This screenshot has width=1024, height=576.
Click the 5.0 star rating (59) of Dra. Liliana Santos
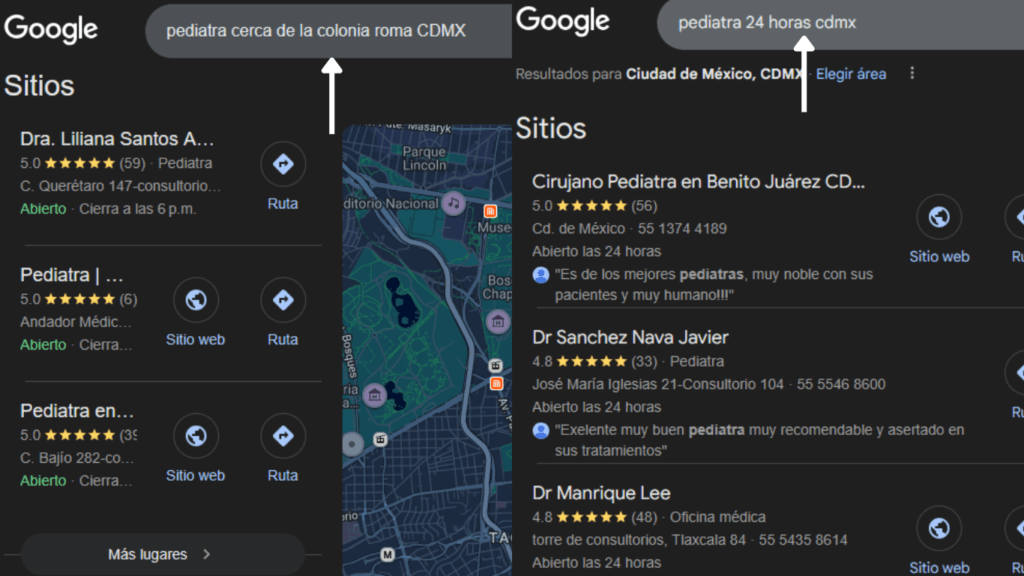pos(82,163)
